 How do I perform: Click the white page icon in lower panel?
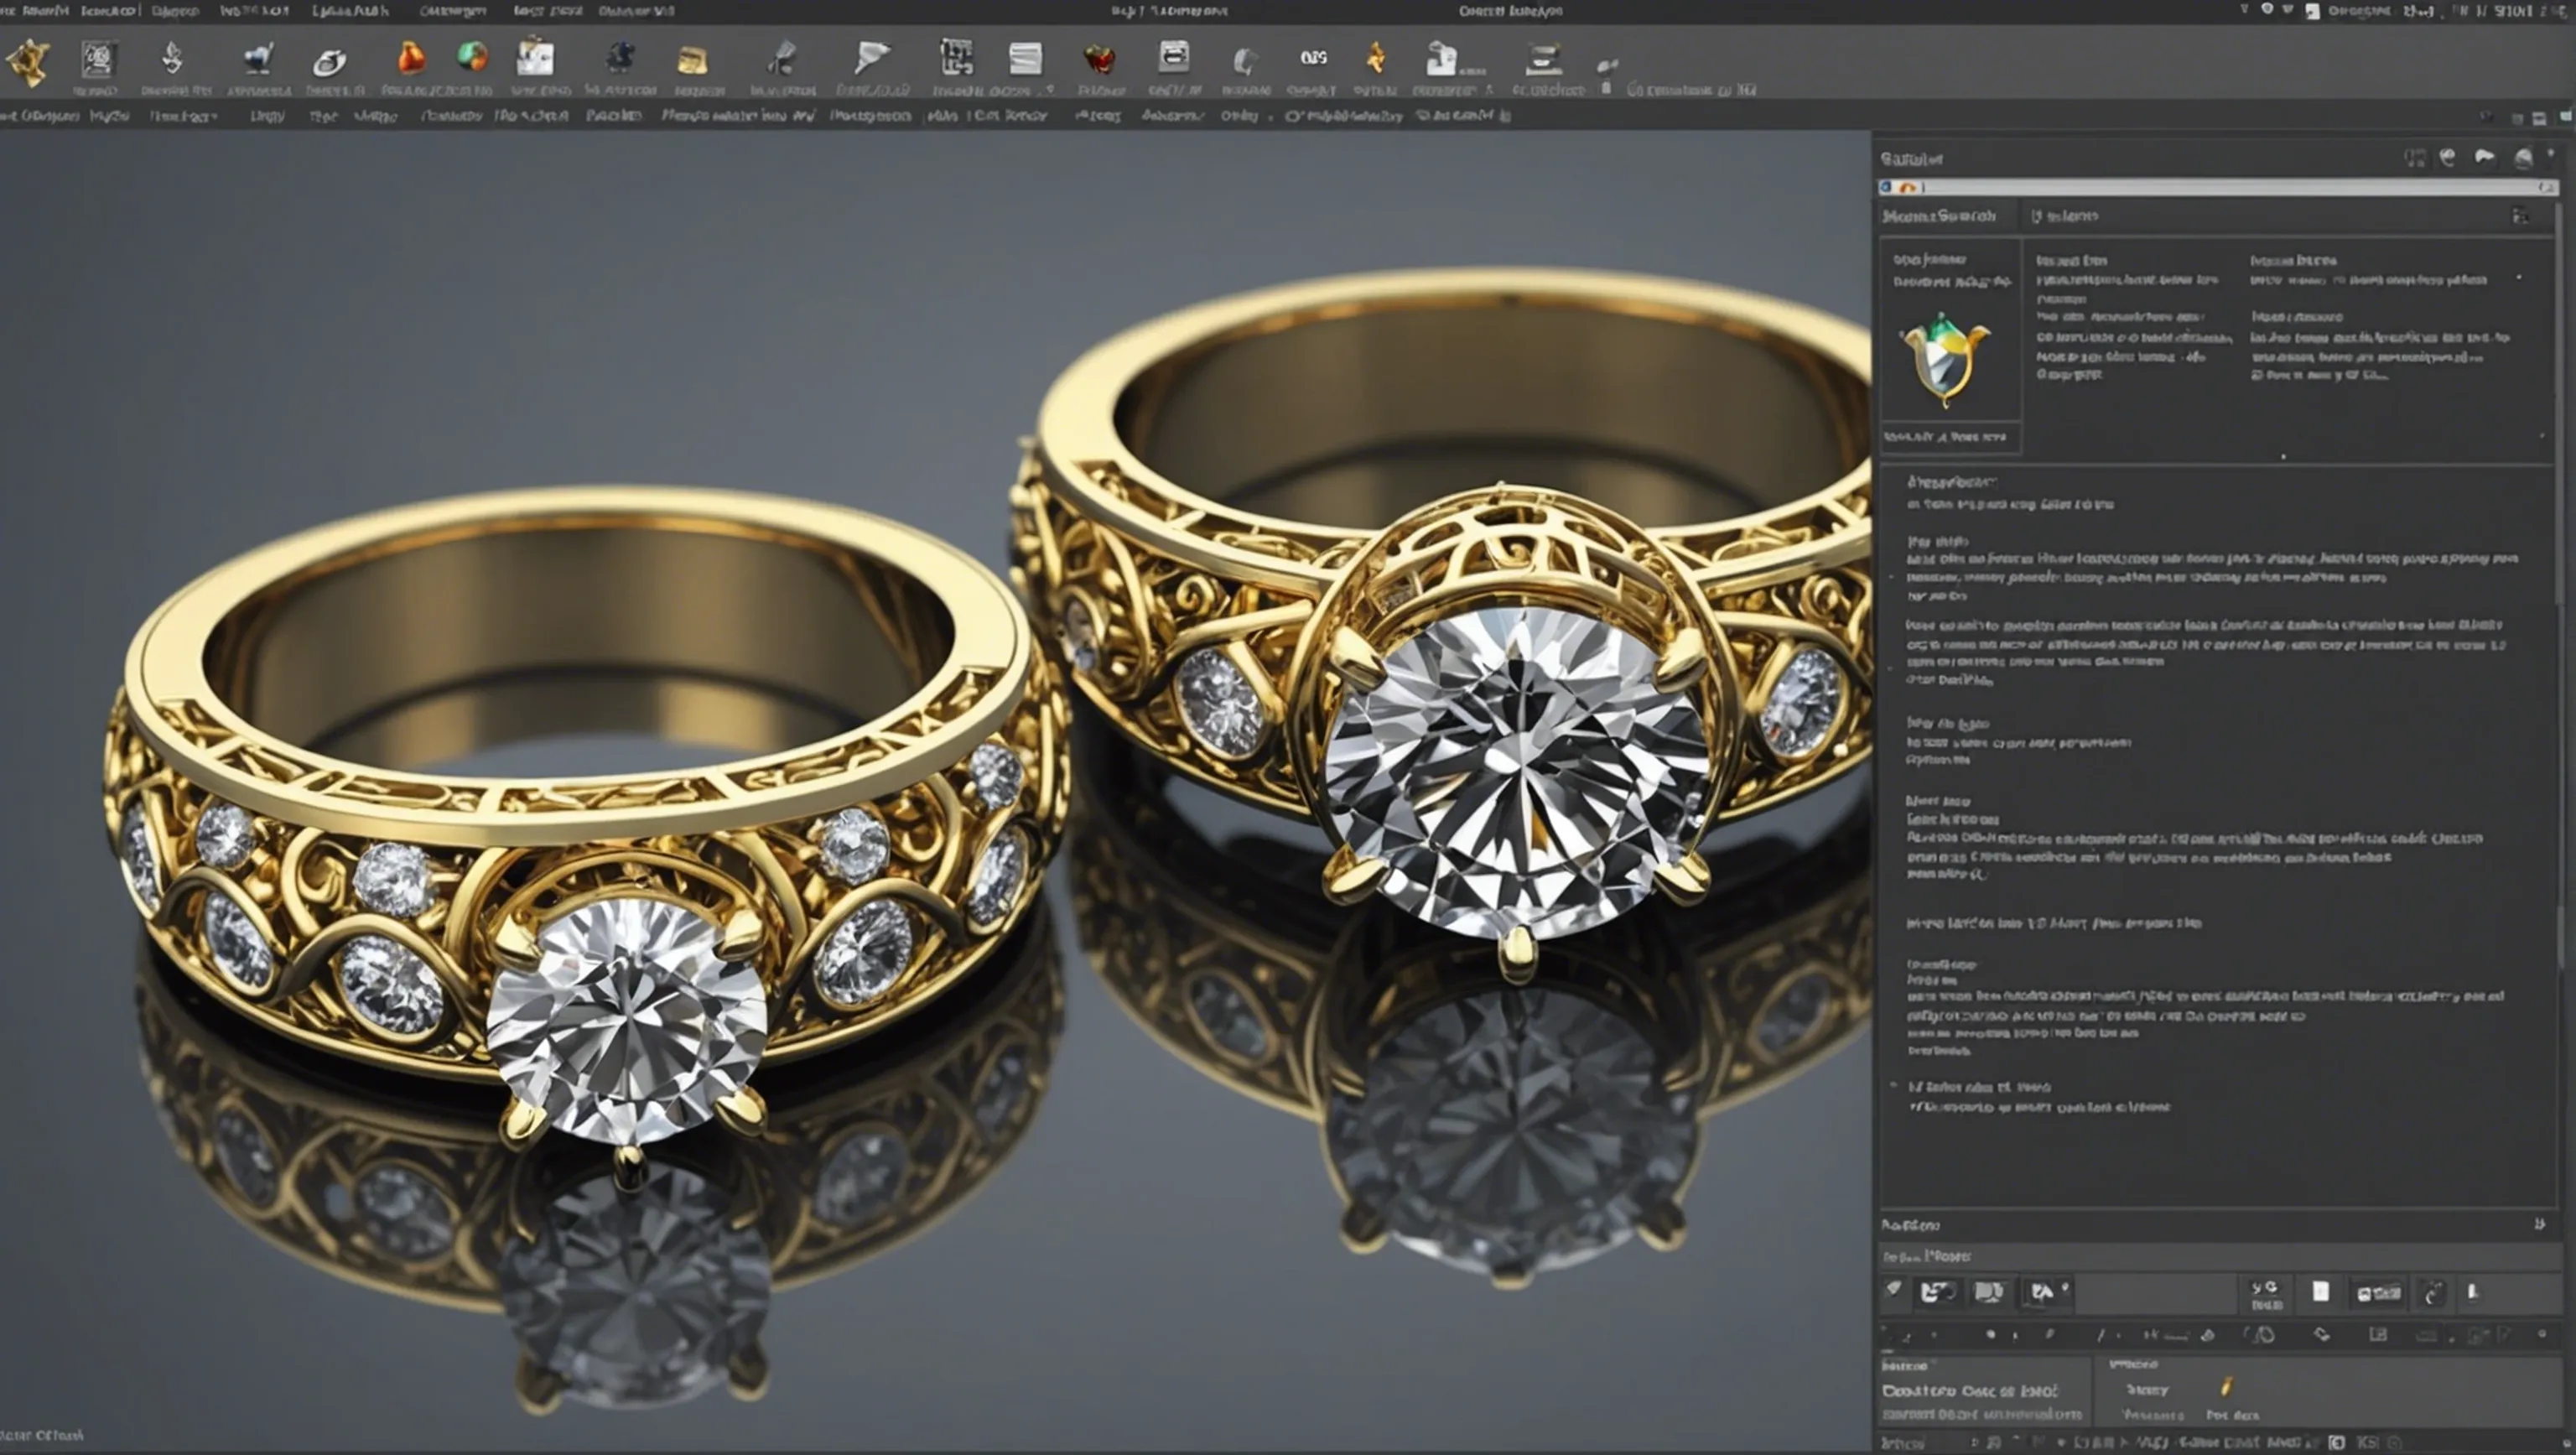click(x=2321, y=1292)
